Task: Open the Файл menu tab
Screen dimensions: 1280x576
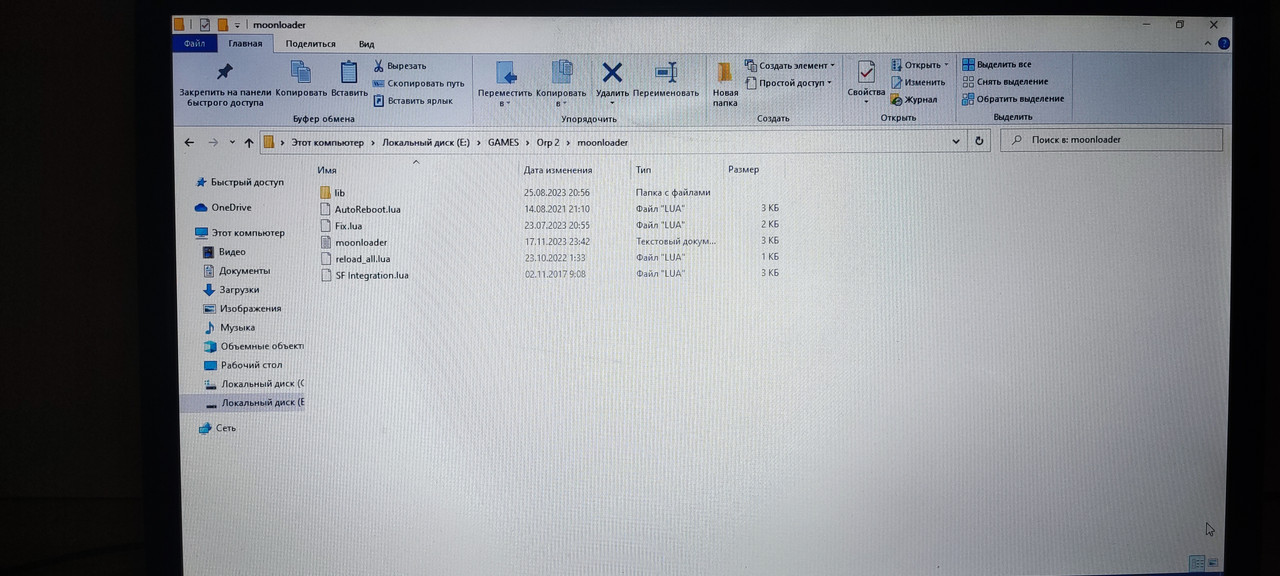Action: (194, 44)
